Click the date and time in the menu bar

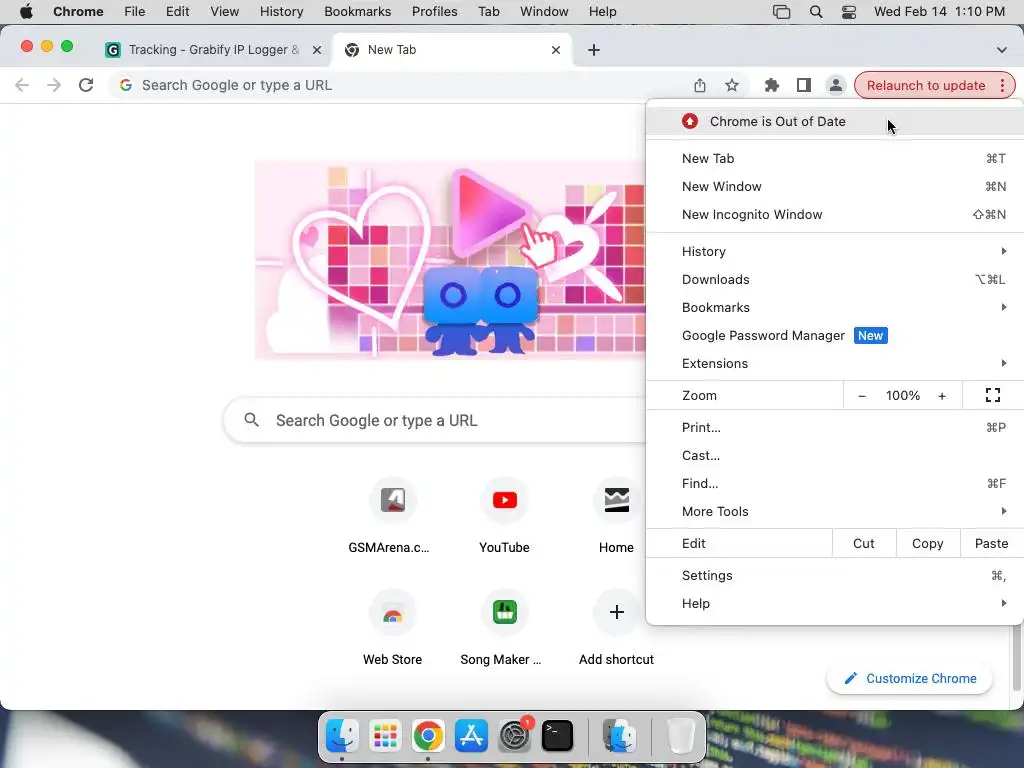click(939, 12)
